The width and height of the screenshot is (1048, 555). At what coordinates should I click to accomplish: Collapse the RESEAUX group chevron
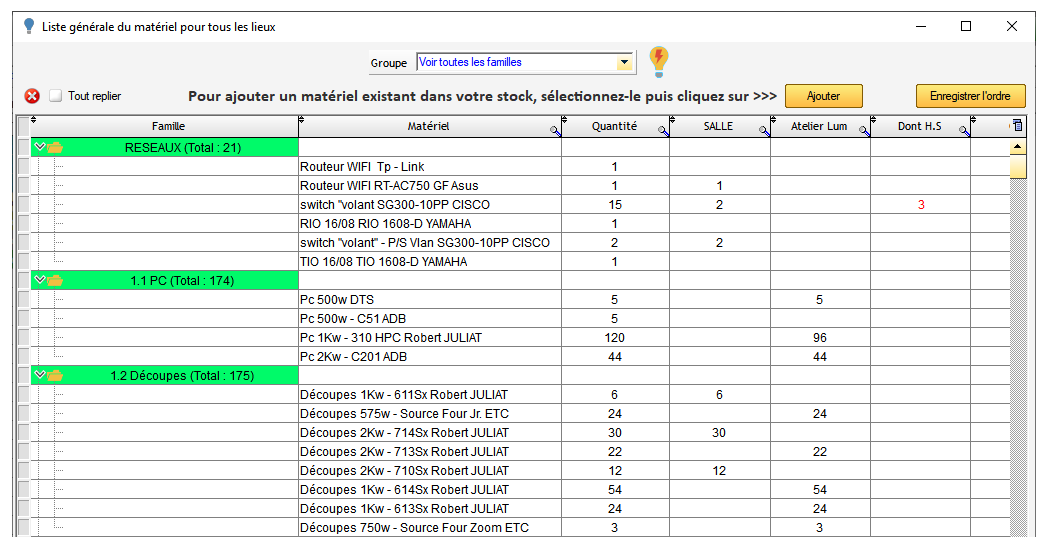click(40, 146)
